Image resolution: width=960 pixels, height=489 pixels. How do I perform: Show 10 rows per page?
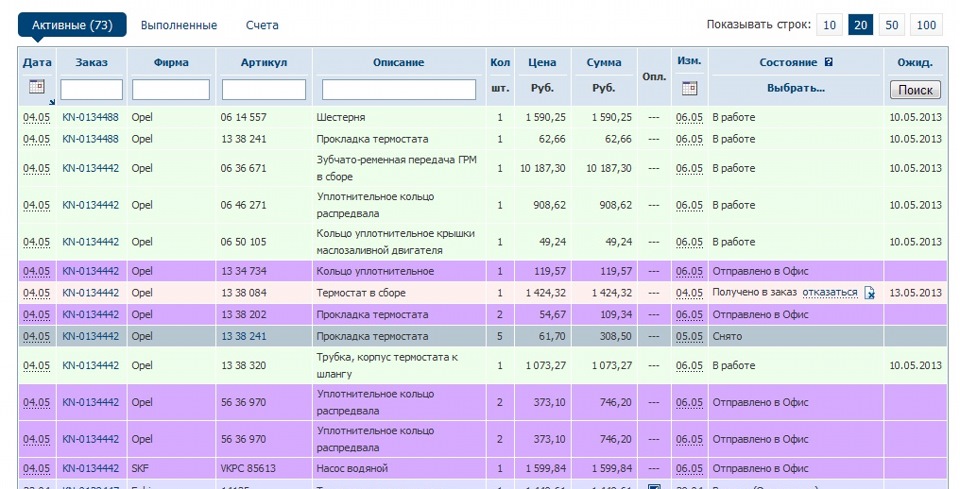829,25
